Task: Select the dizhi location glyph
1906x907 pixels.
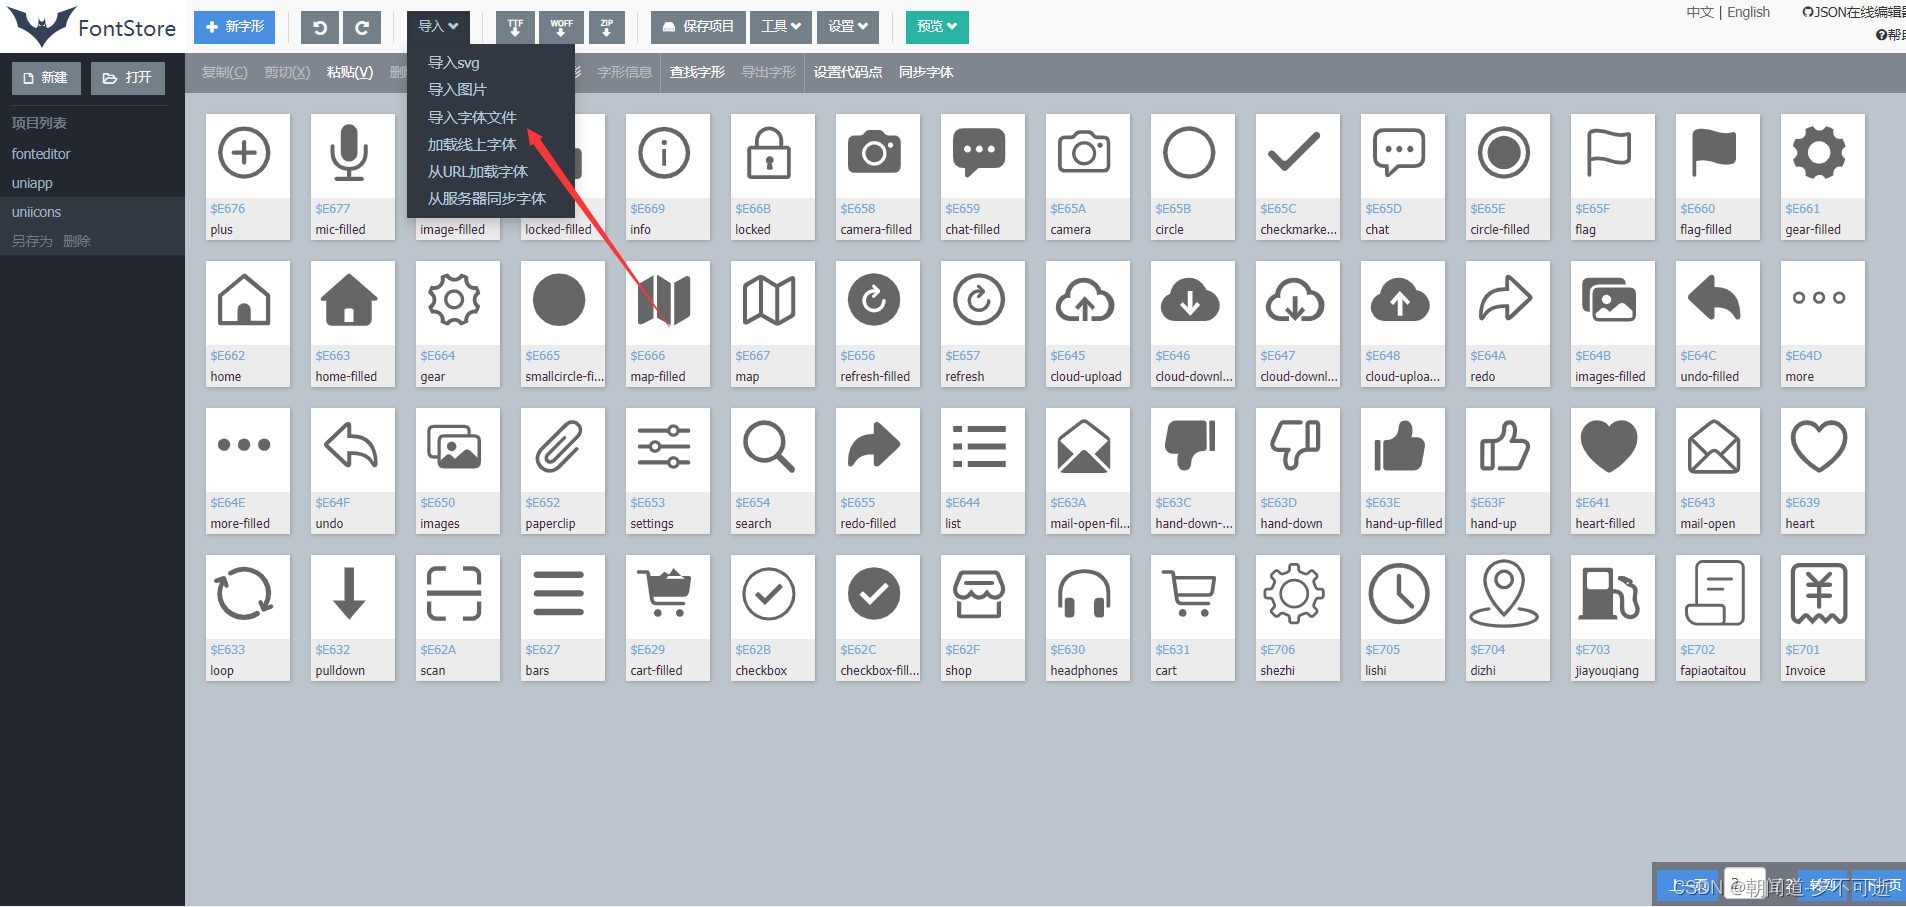Action: tap(1508, 618)
